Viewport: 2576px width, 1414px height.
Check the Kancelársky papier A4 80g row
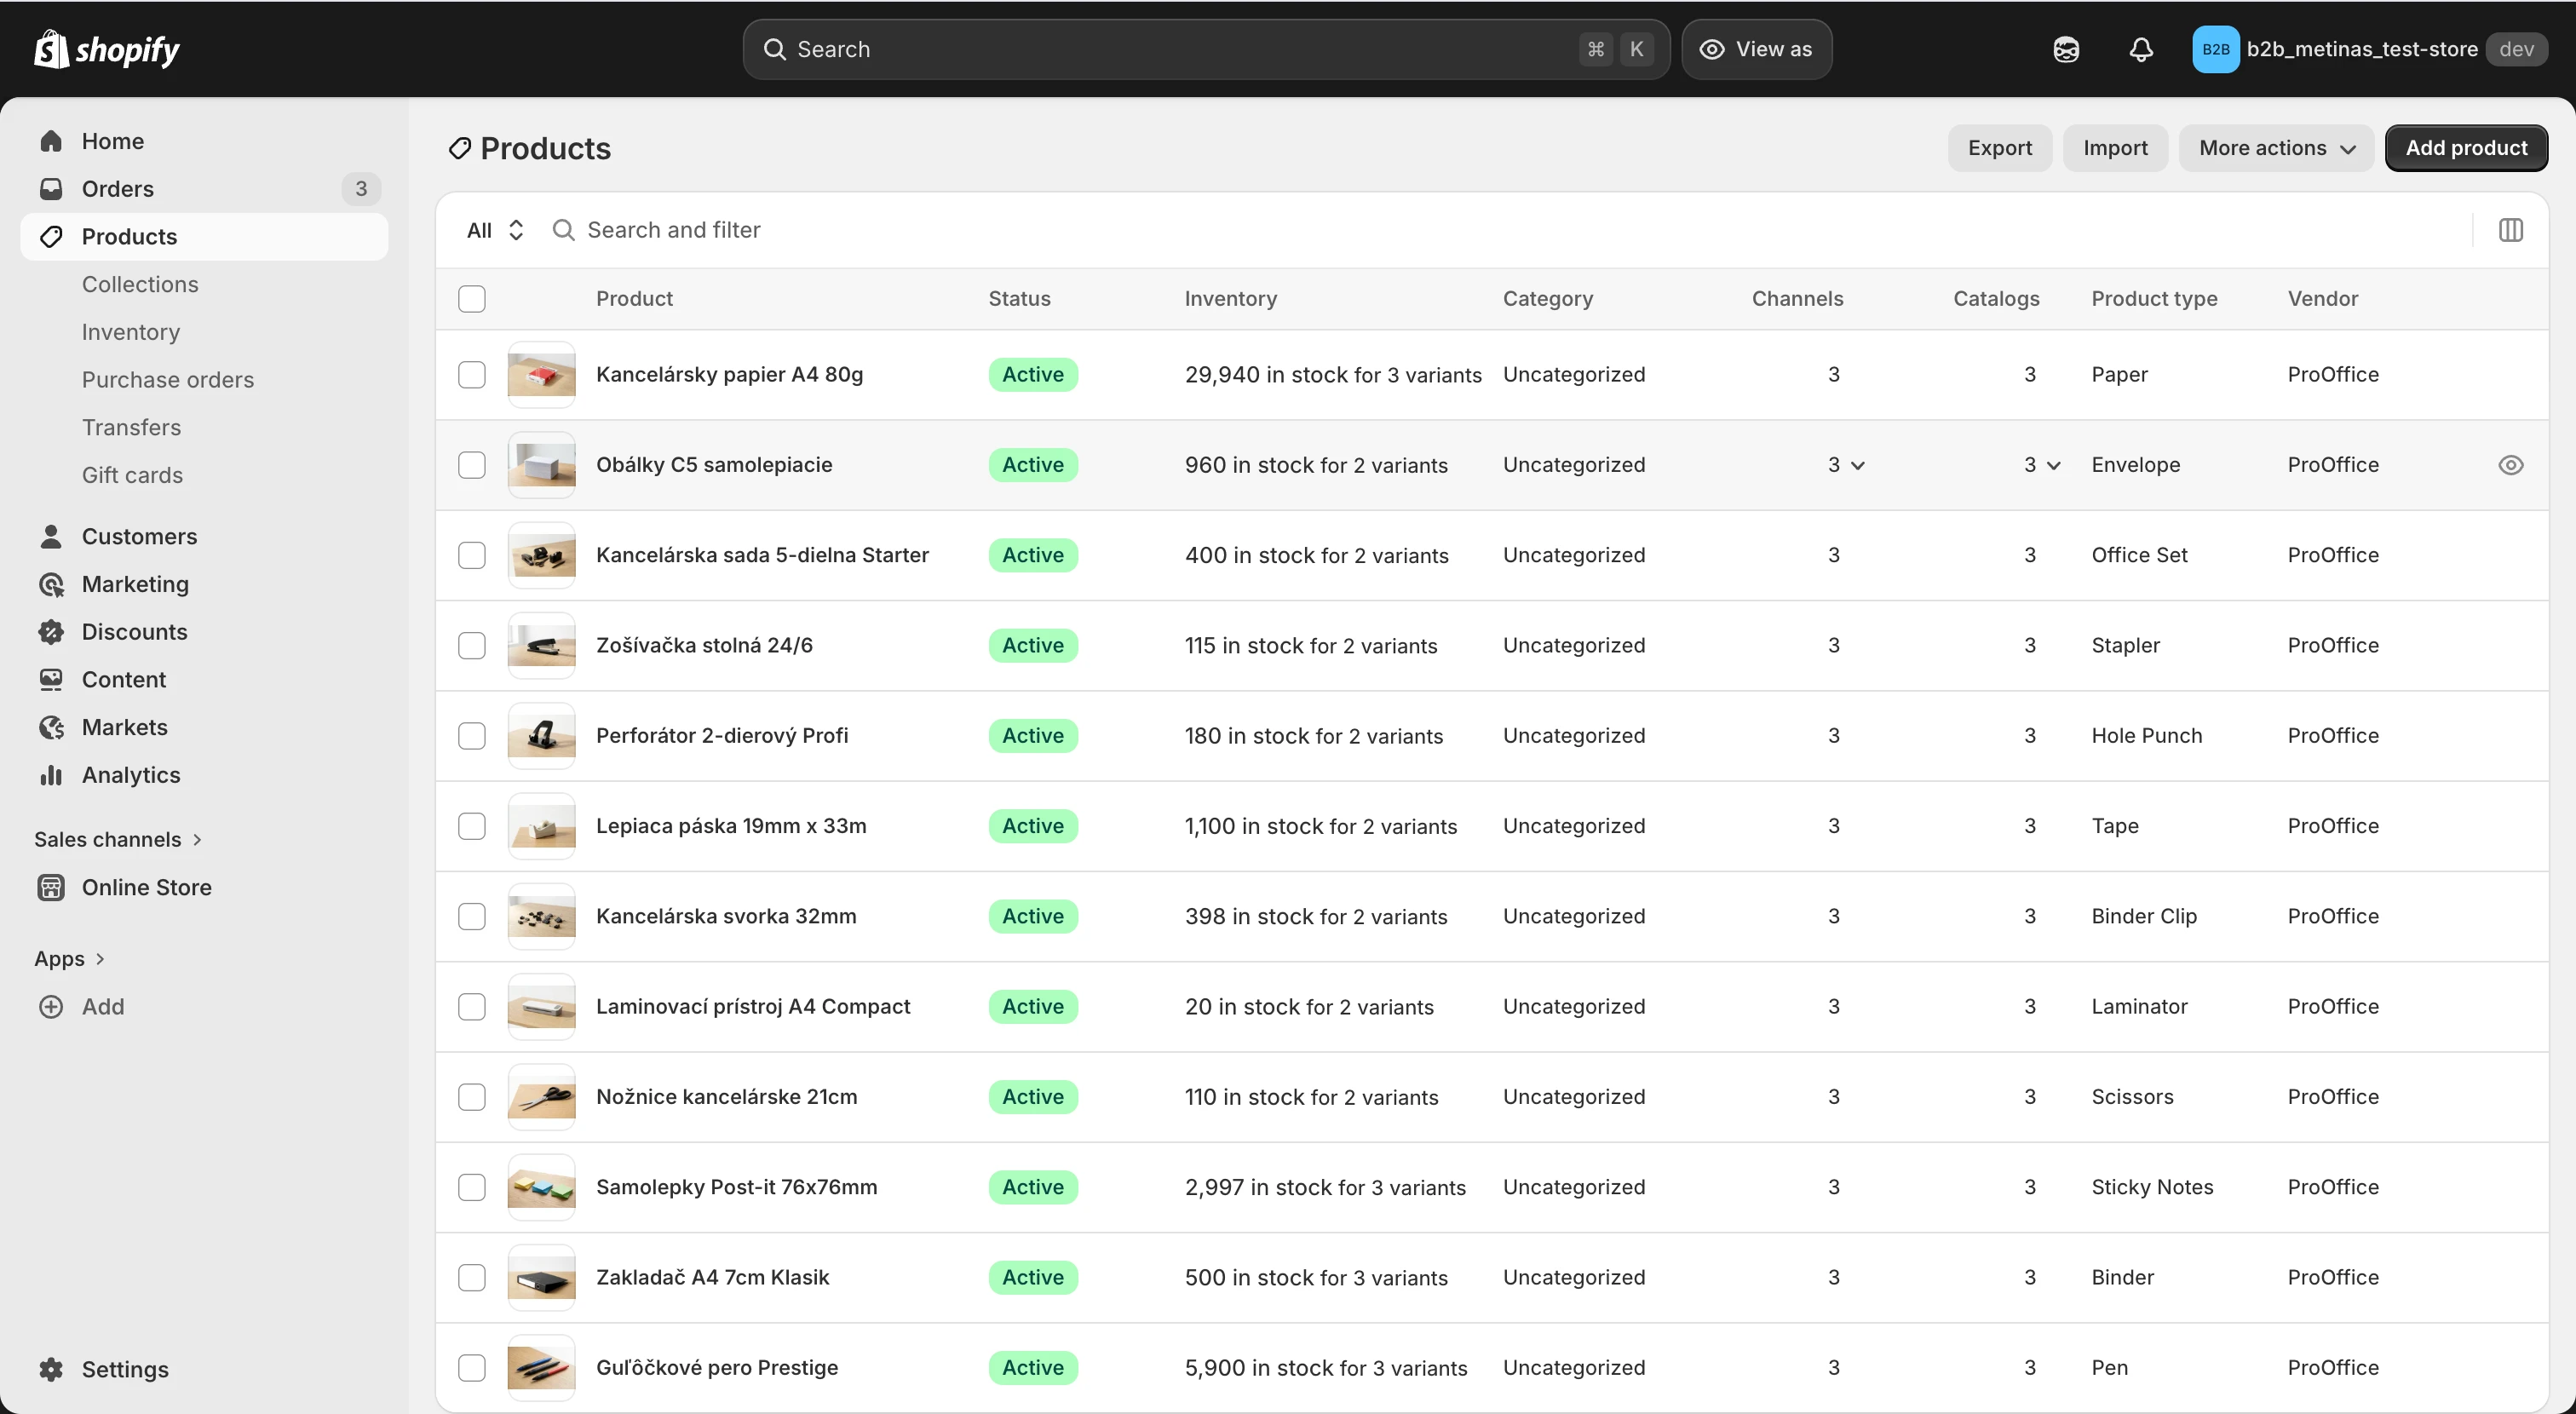tap(472, 375)
